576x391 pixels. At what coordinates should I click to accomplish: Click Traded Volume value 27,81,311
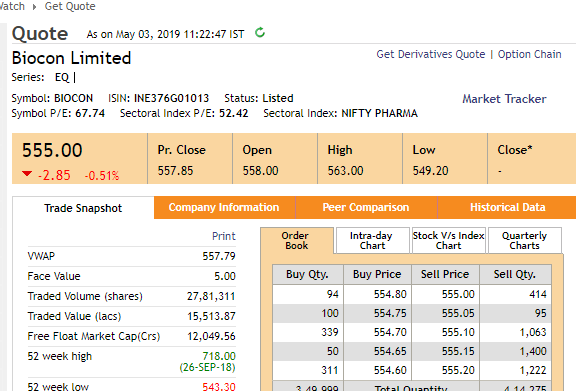[211, 296]
